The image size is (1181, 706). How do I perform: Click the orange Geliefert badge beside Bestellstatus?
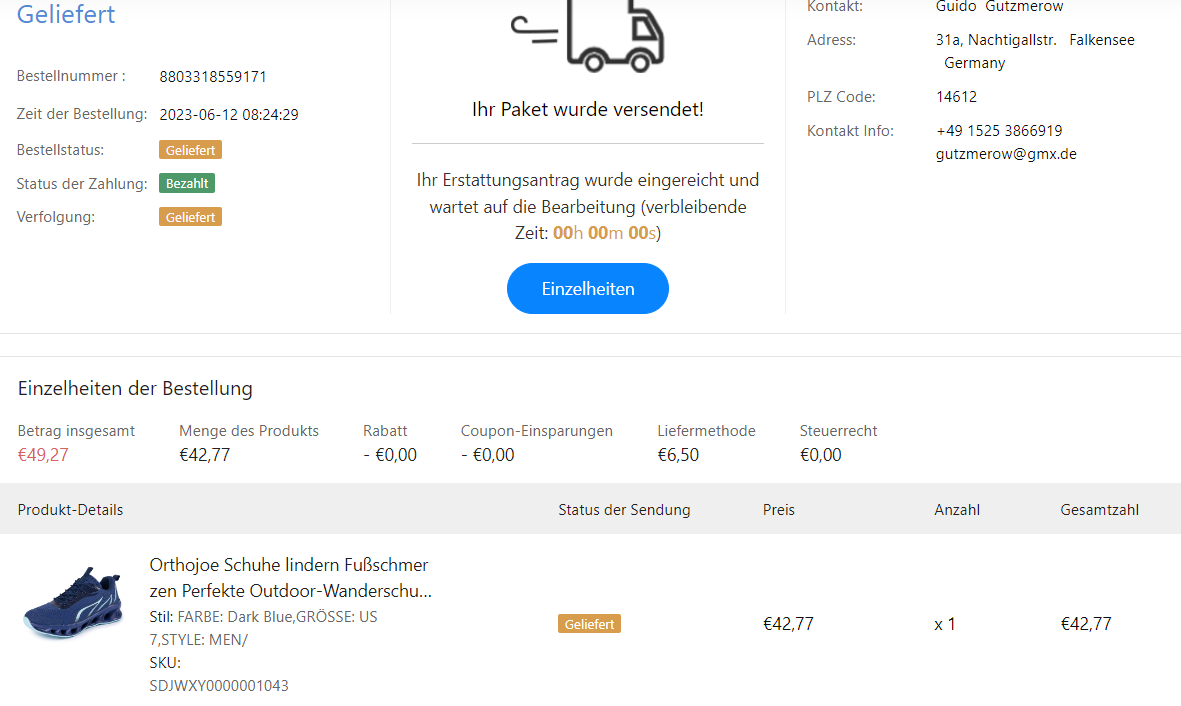tap(190, 150)
